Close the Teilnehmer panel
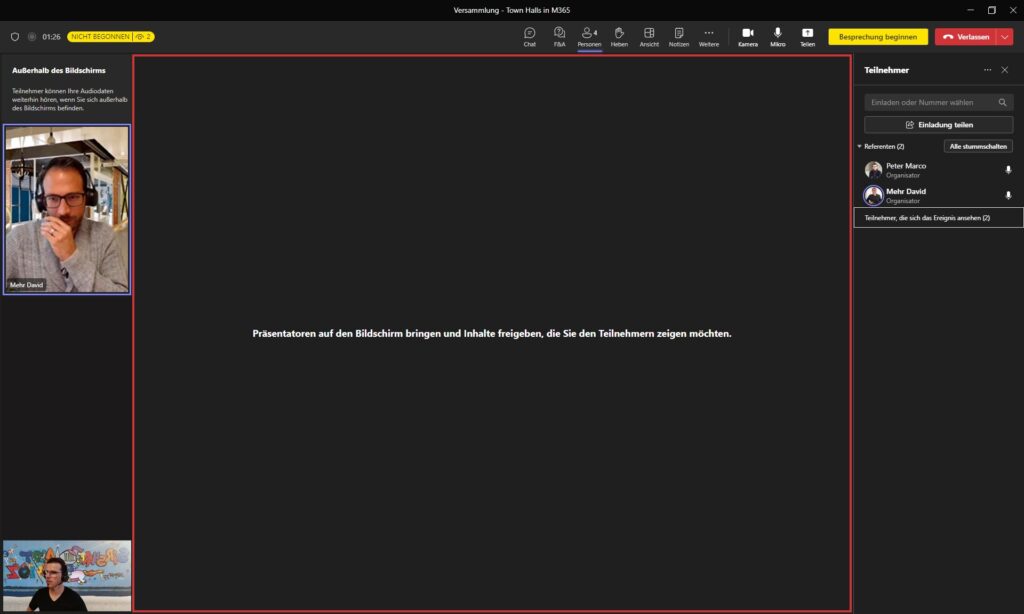 point(1004,70)
